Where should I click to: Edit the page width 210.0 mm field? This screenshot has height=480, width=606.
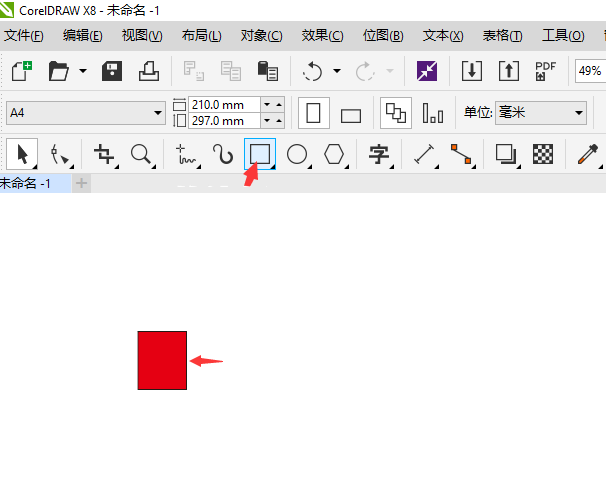click(x=224, y=105)
